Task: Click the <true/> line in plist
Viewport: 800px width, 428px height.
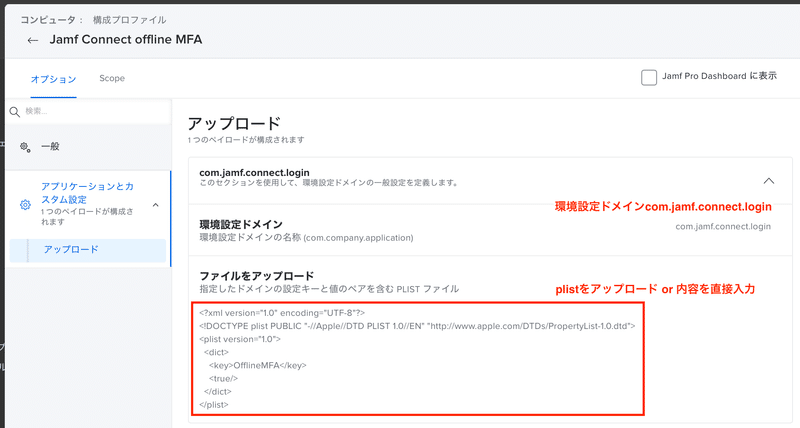Action: click(223, 379)
